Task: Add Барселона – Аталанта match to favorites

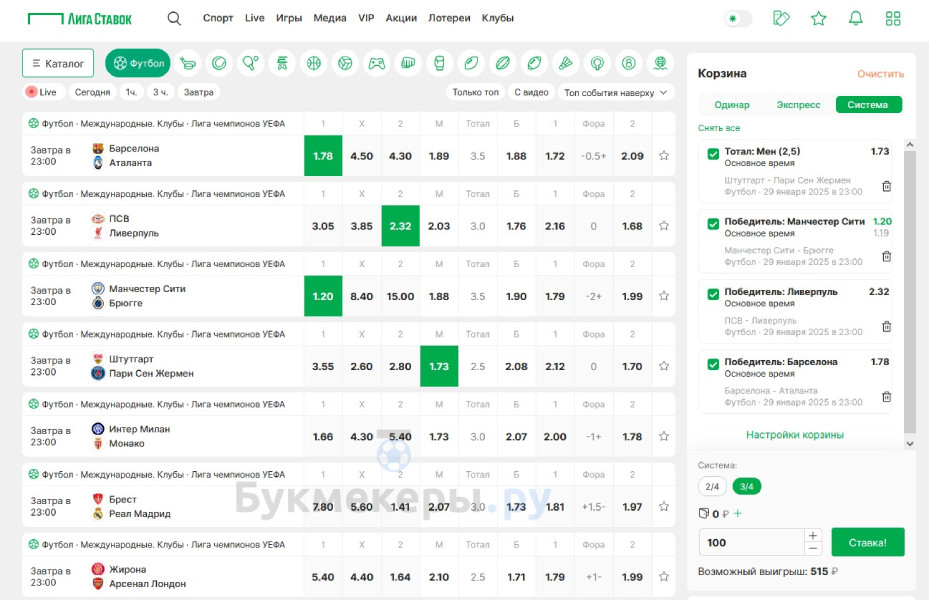Action: tap(664, 156)
